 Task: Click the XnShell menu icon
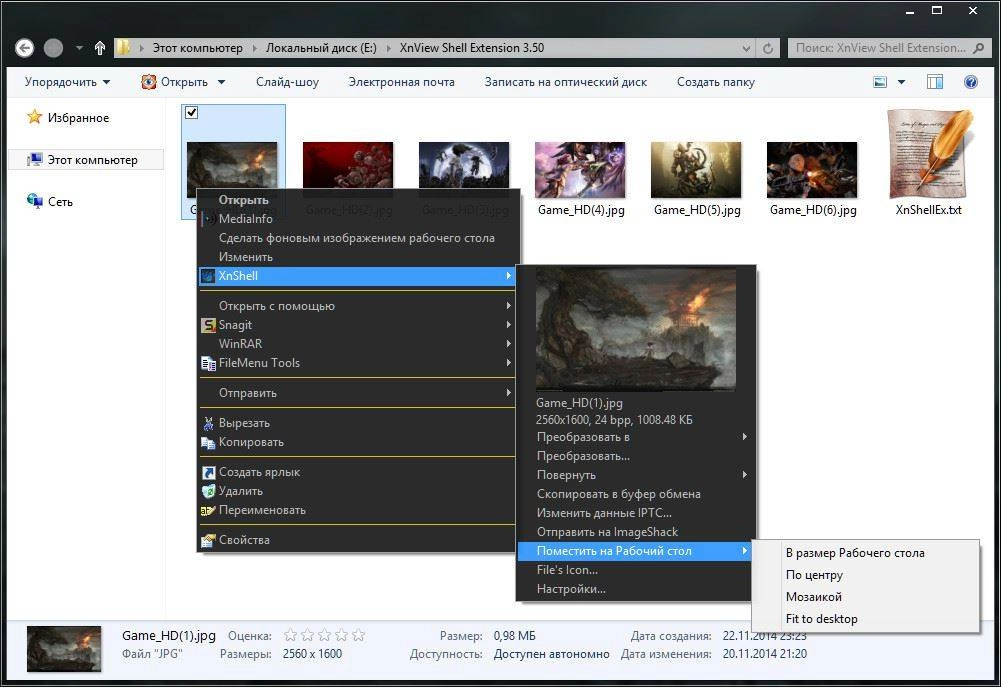click(208, 276)
